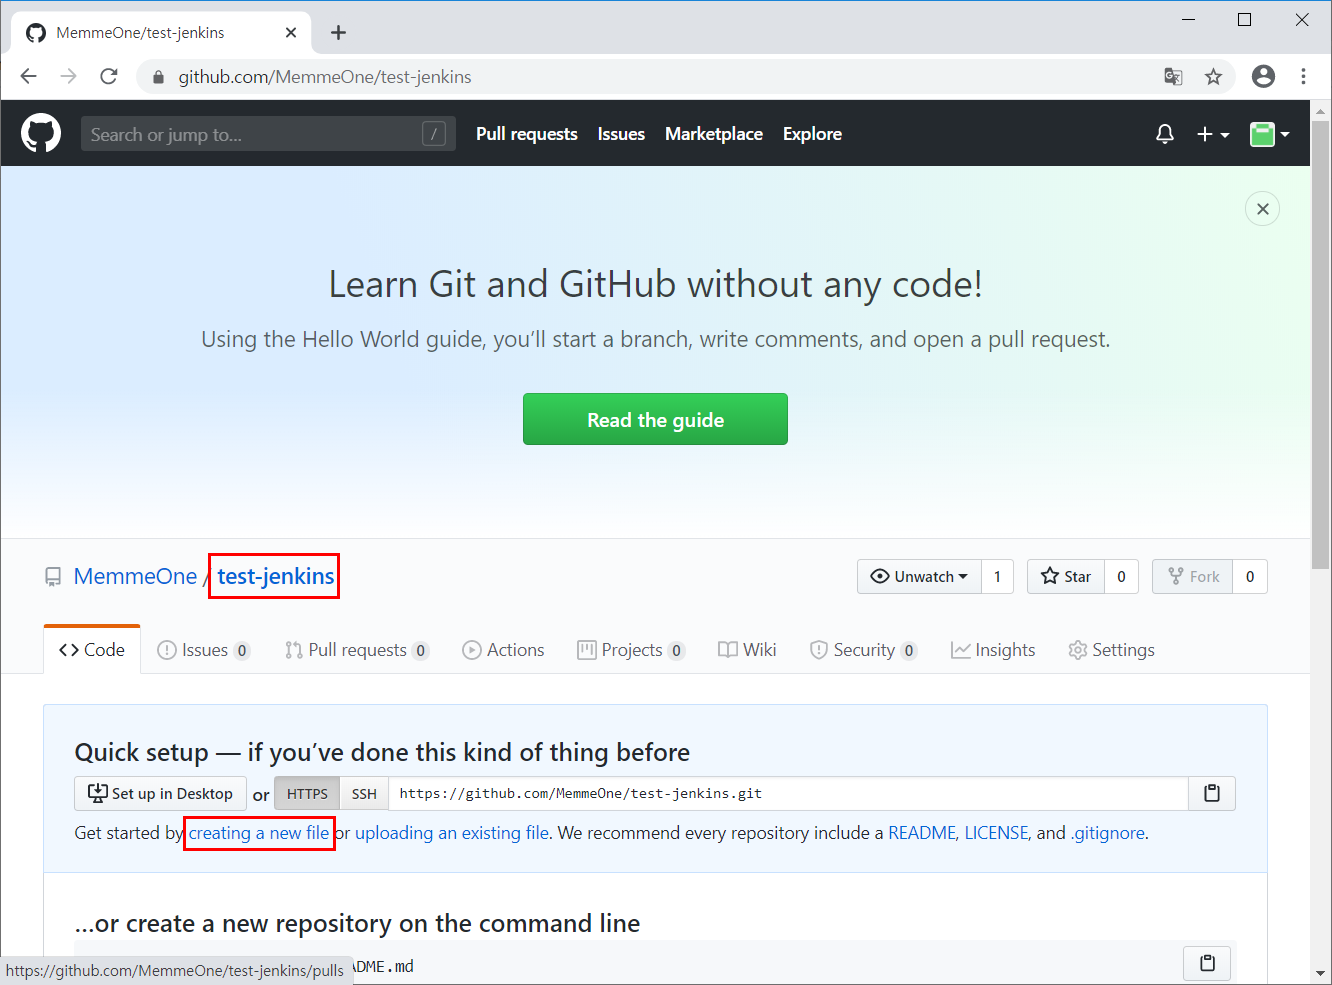Image resolution: width=1332 pixels, height=985 pixels.
Task: Open the MemmeOne owner link
Action: [135, 576]
